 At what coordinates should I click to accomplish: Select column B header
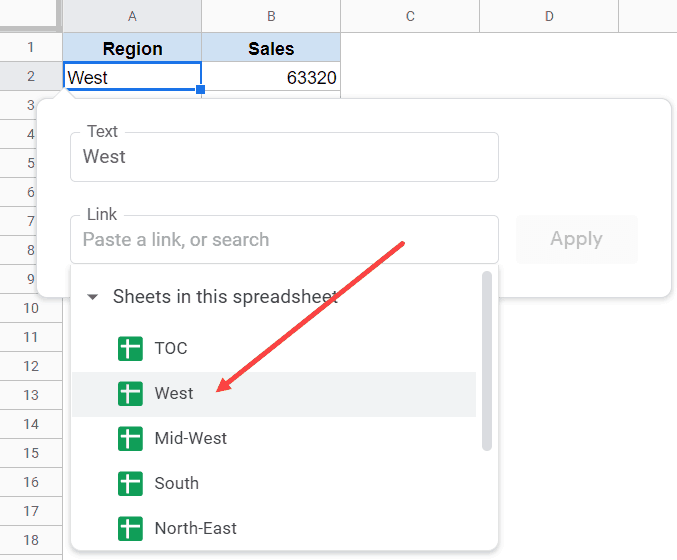click(271, 16)
